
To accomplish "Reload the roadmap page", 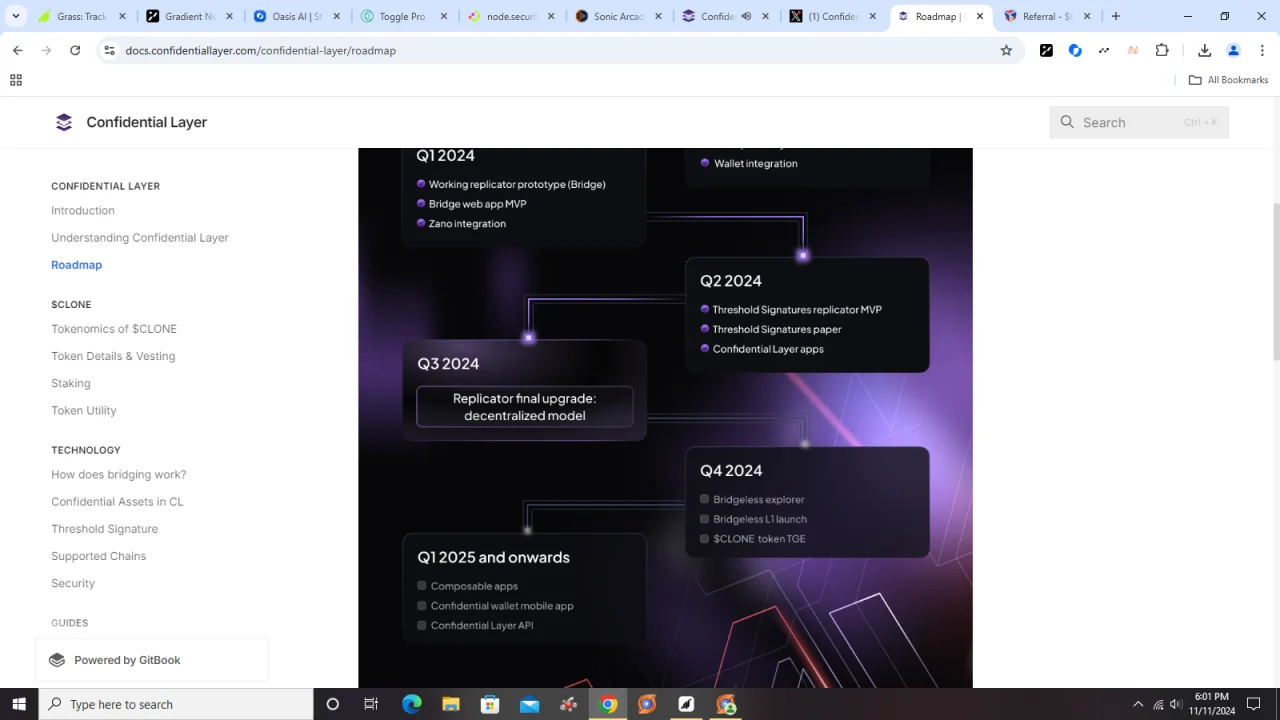I will [75, 50].
